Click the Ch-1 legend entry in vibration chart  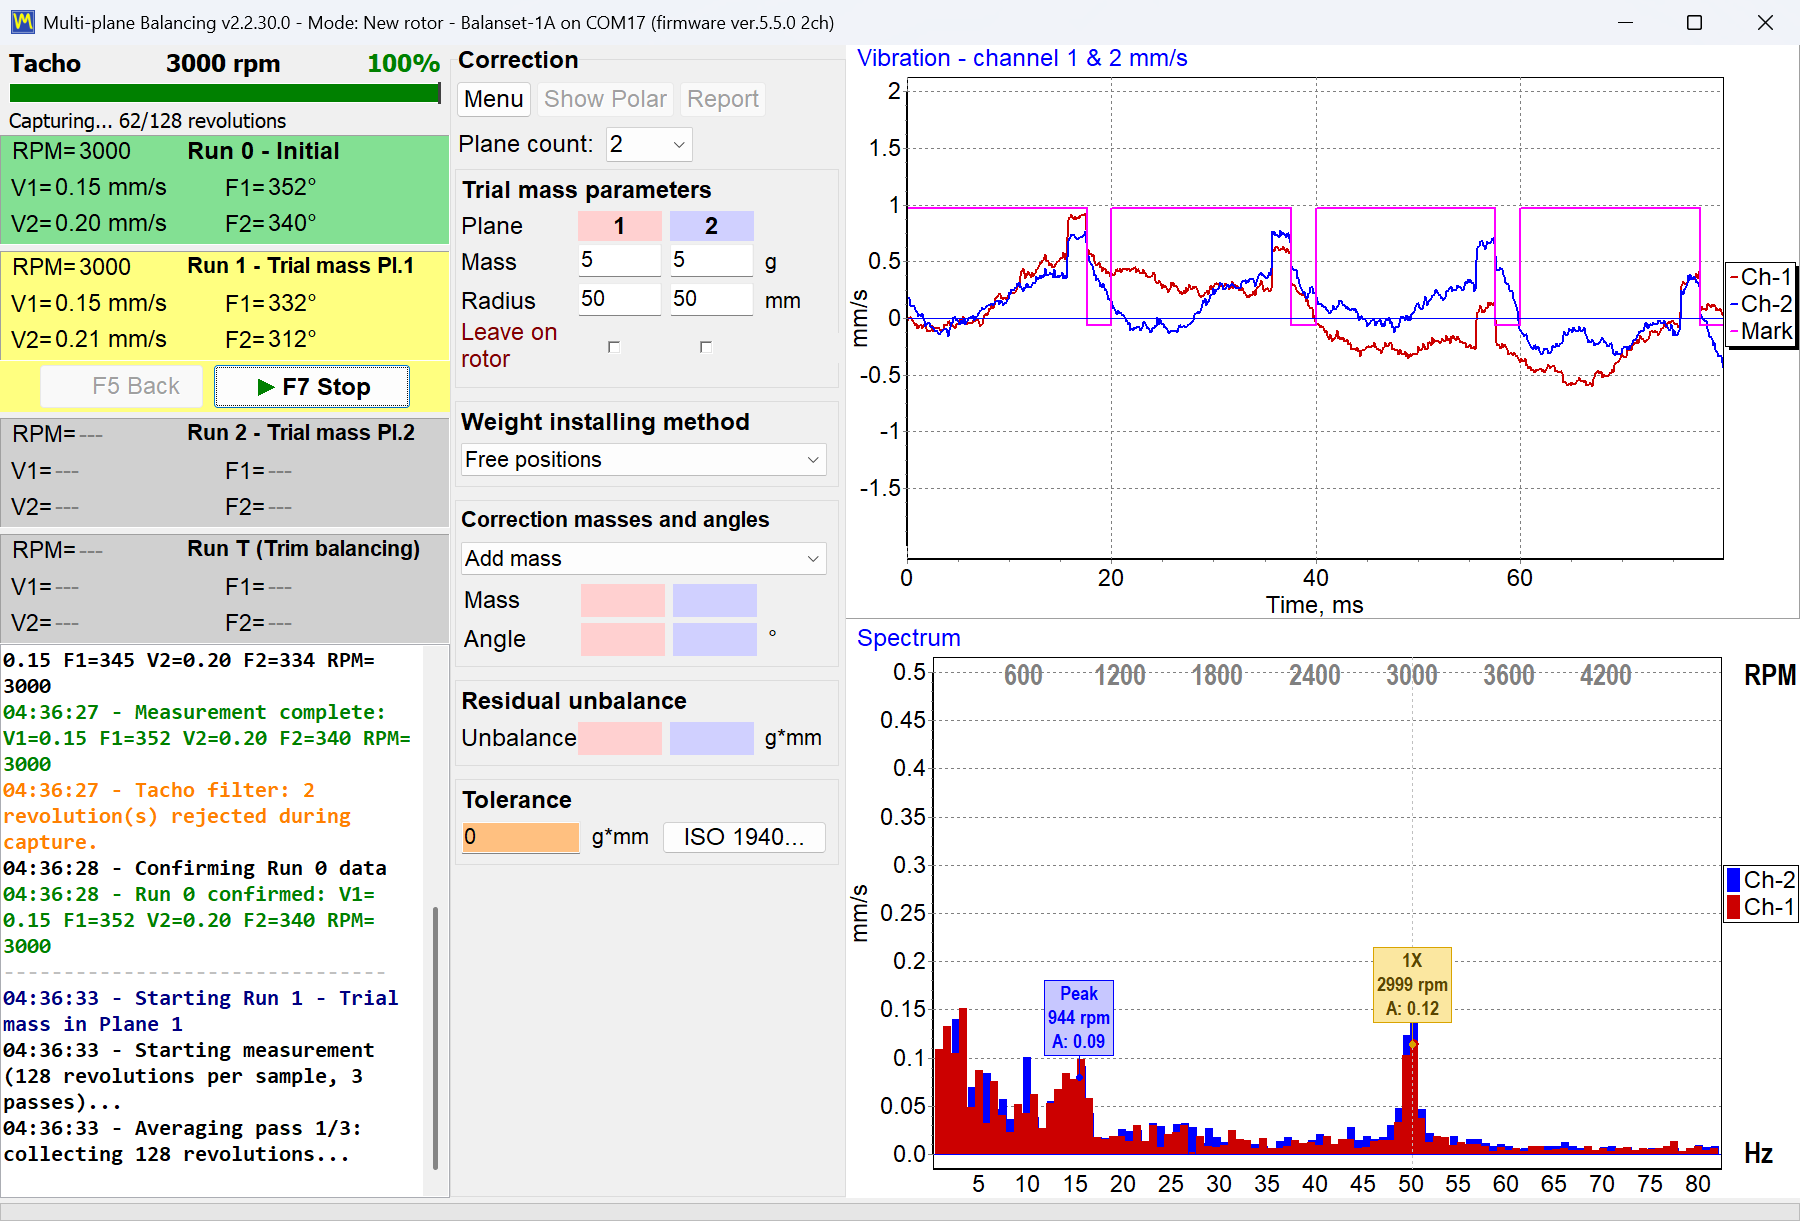[x=1762, y=277]
